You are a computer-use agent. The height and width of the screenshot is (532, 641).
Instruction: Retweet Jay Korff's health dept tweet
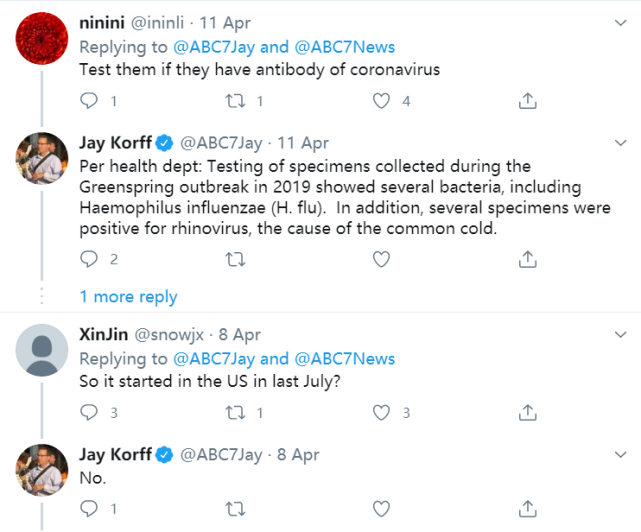pos(237,259)
